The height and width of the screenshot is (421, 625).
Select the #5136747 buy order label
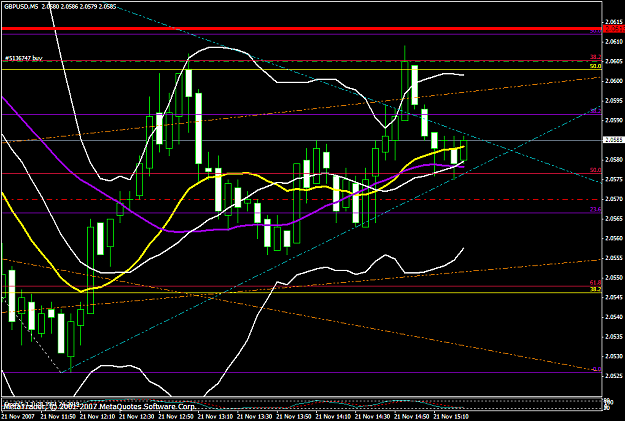pyautogui.click(x=23, y=58)
